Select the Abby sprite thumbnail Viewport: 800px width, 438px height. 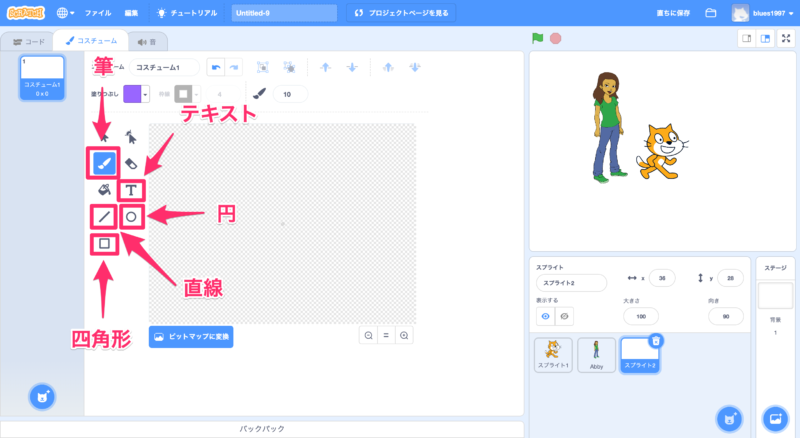coord(596,355)
